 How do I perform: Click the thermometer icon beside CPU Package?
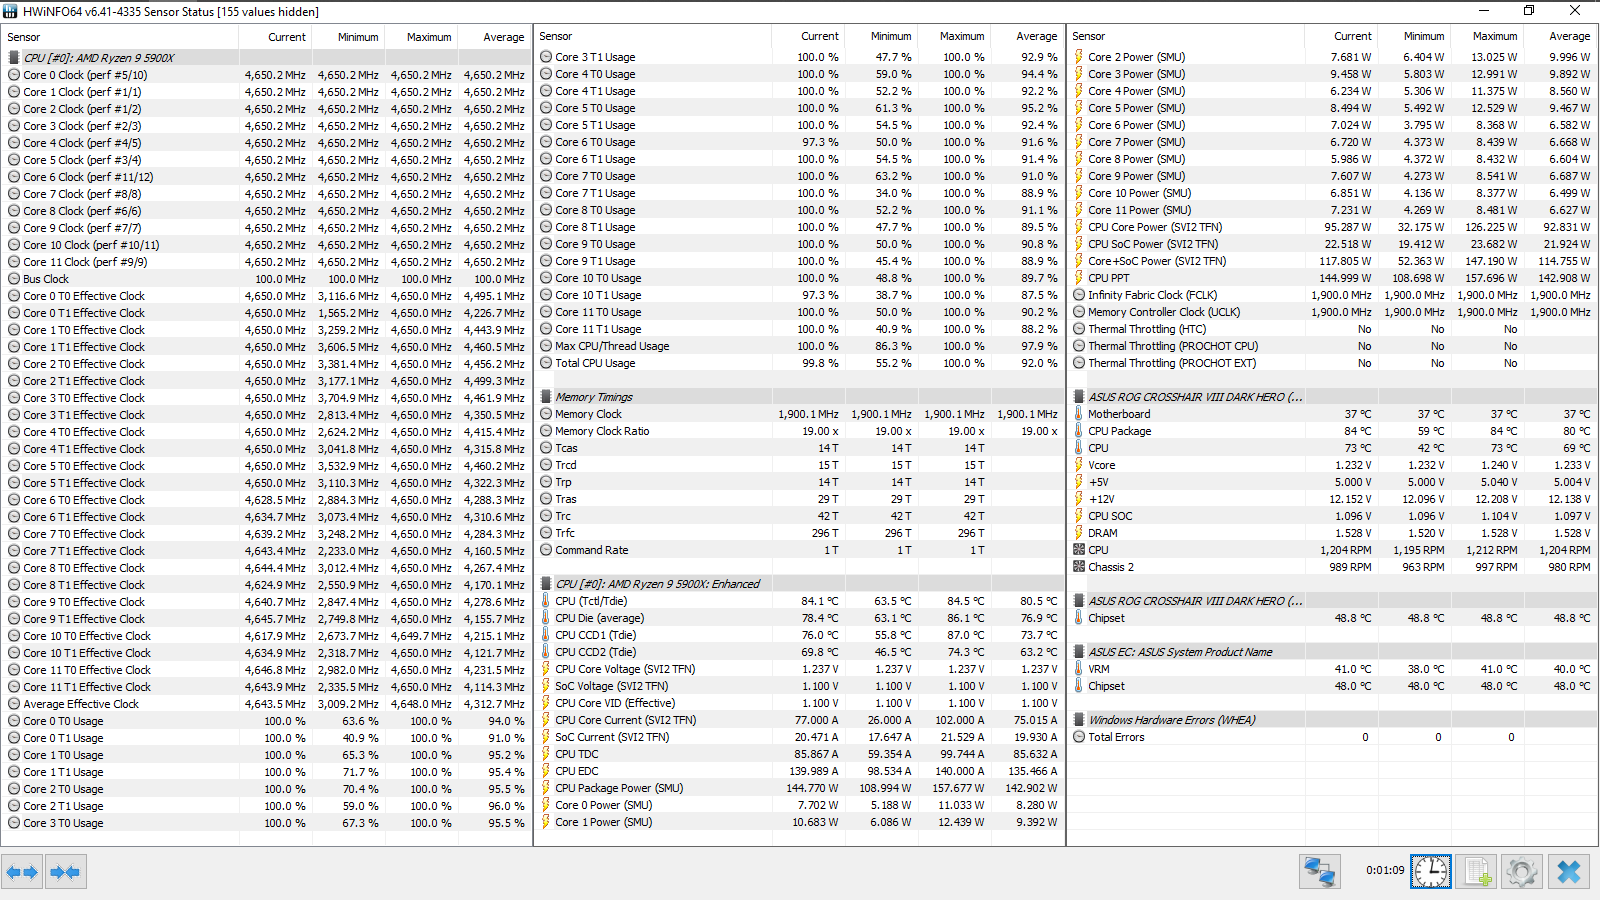[x=1079, y=431]
